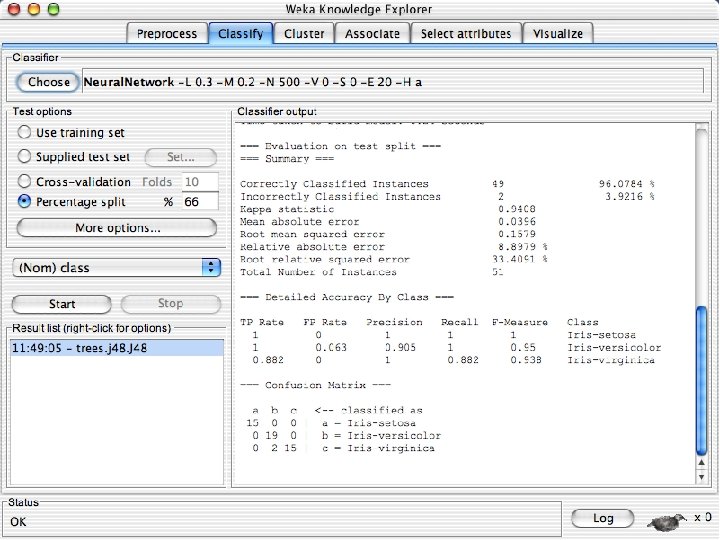This screenshot has width=720, height=540.
Task: Click the yellow minimize window button
Action: [34, 9]
